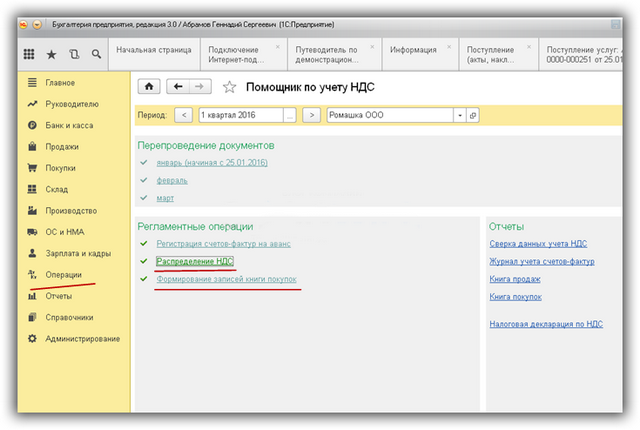This screenshot has height=430, width=640.
Task: Open the organization card button
Action: coord(473,115)
